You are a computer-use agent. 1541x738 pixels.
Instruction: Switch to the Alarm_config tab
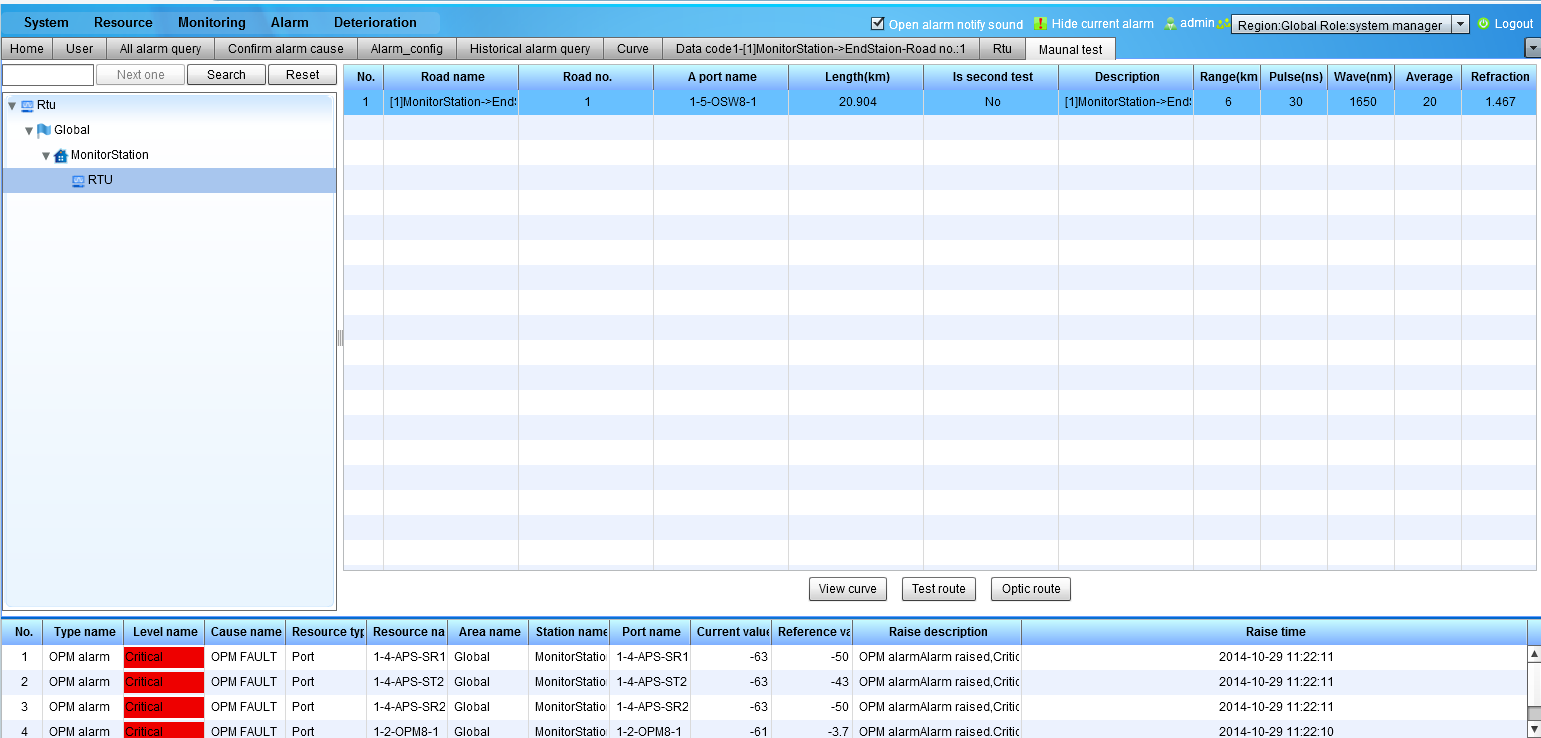point(407,48)
